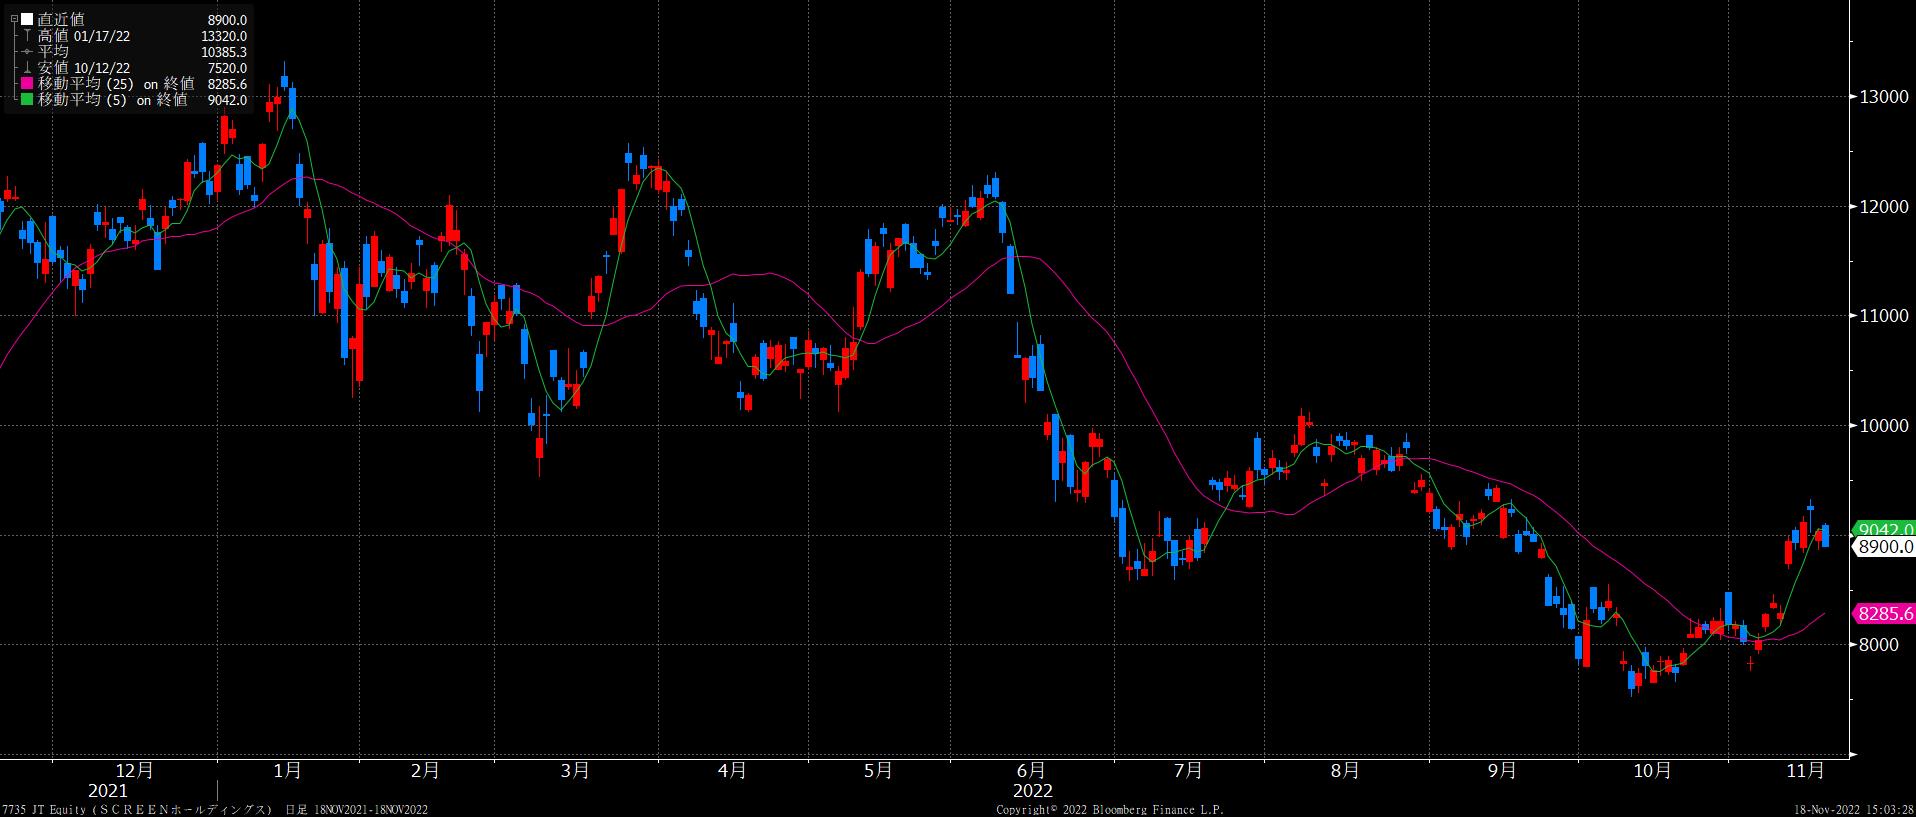
Task: Click the green 9042.0 price axis tag
Action: coord(1884,529)
